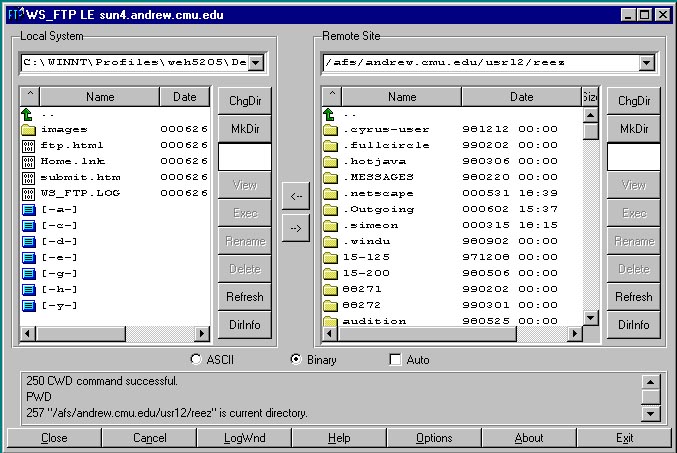677x453 pixels.
Task: Select the [-a-] drive icon
Action: (28, 210)
